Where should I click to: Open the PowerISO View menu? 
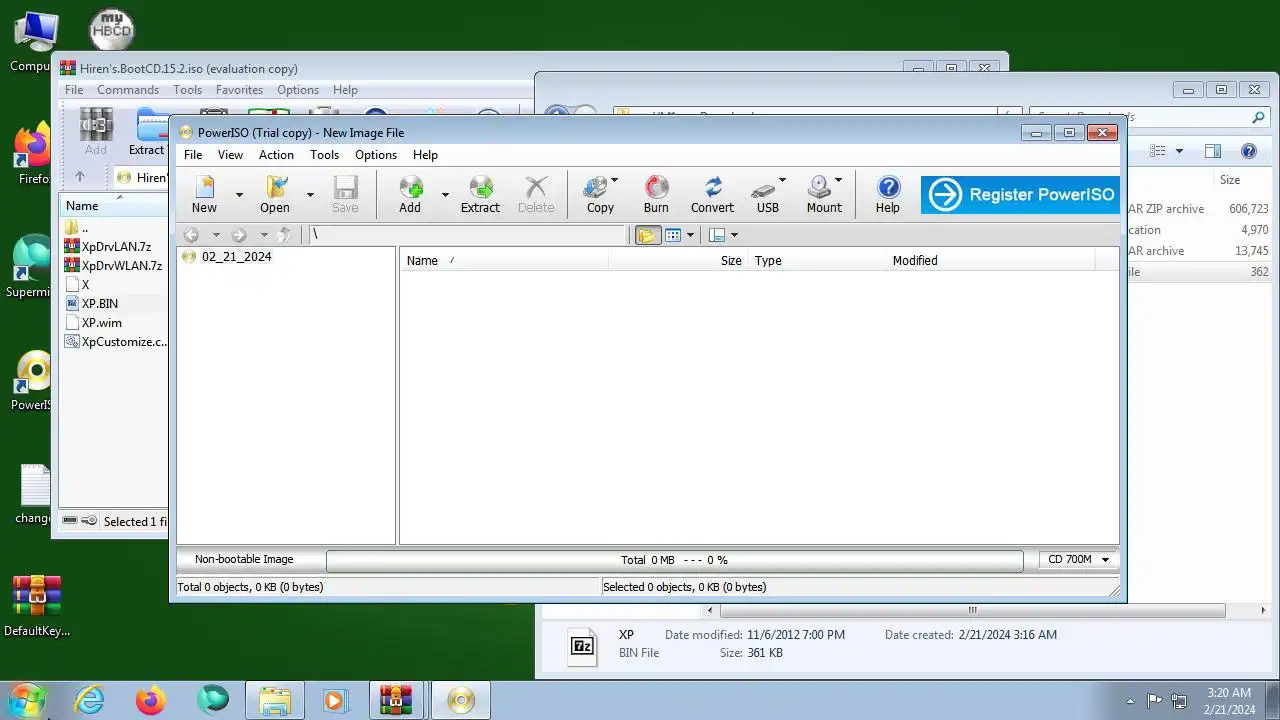(x=230, y=155)
